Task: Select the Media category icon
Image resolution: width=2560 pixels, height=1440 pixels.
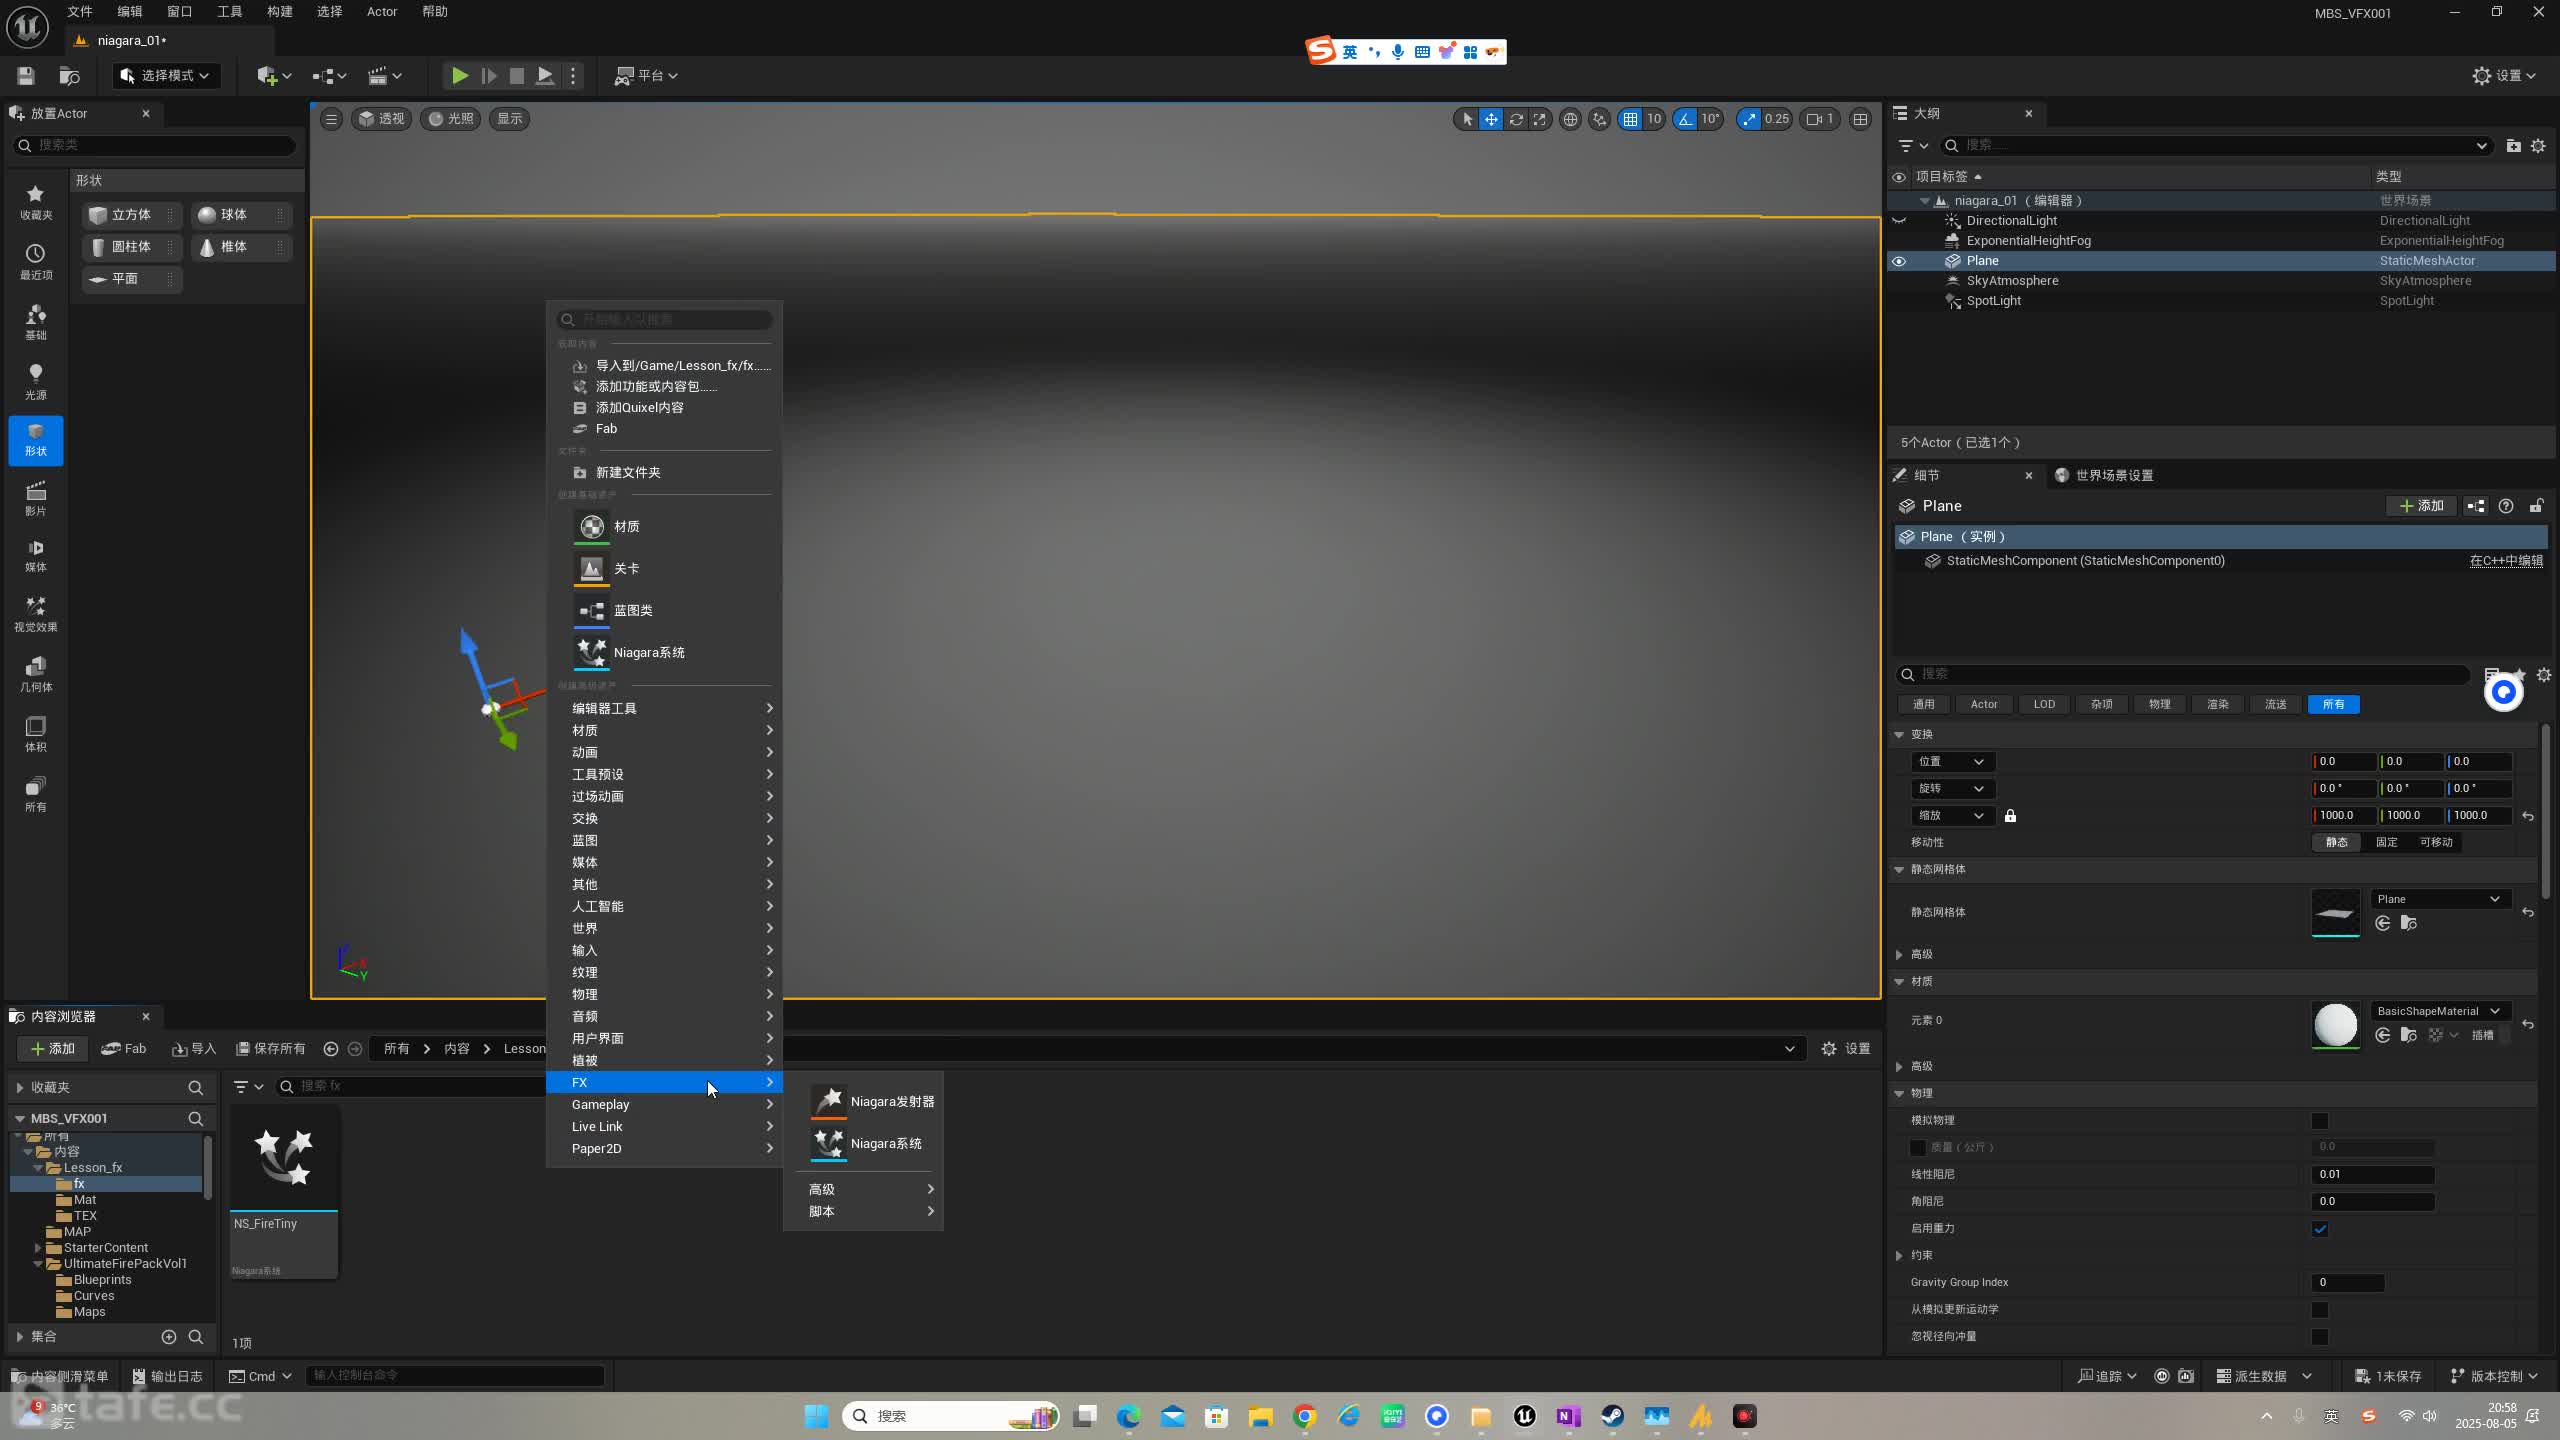Action: click(x=36, y=555)
